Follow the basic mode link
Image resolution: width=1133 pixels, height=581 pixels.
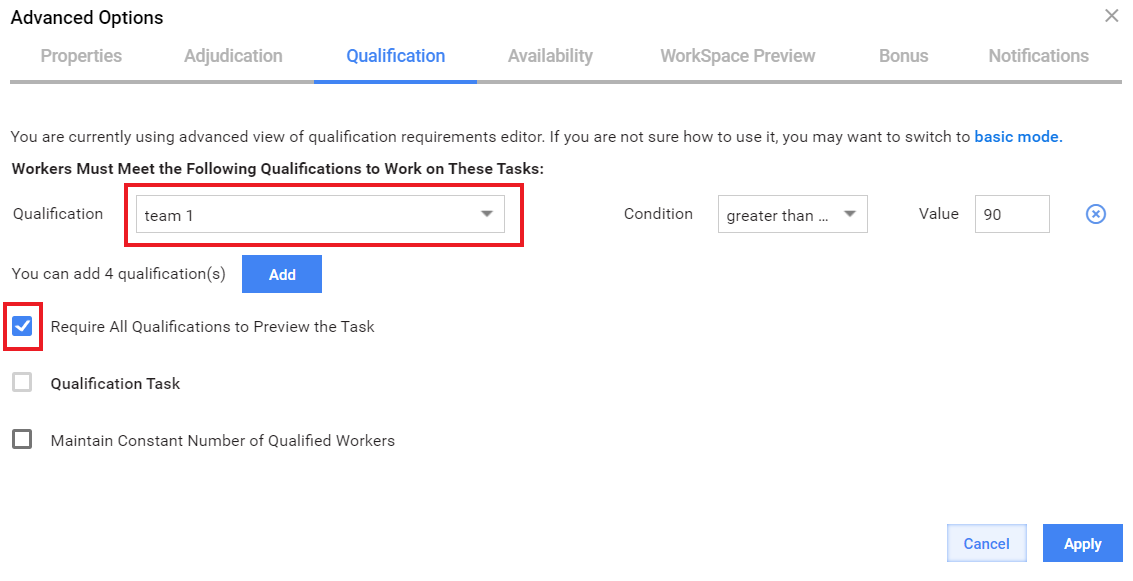coord(1018,137)
